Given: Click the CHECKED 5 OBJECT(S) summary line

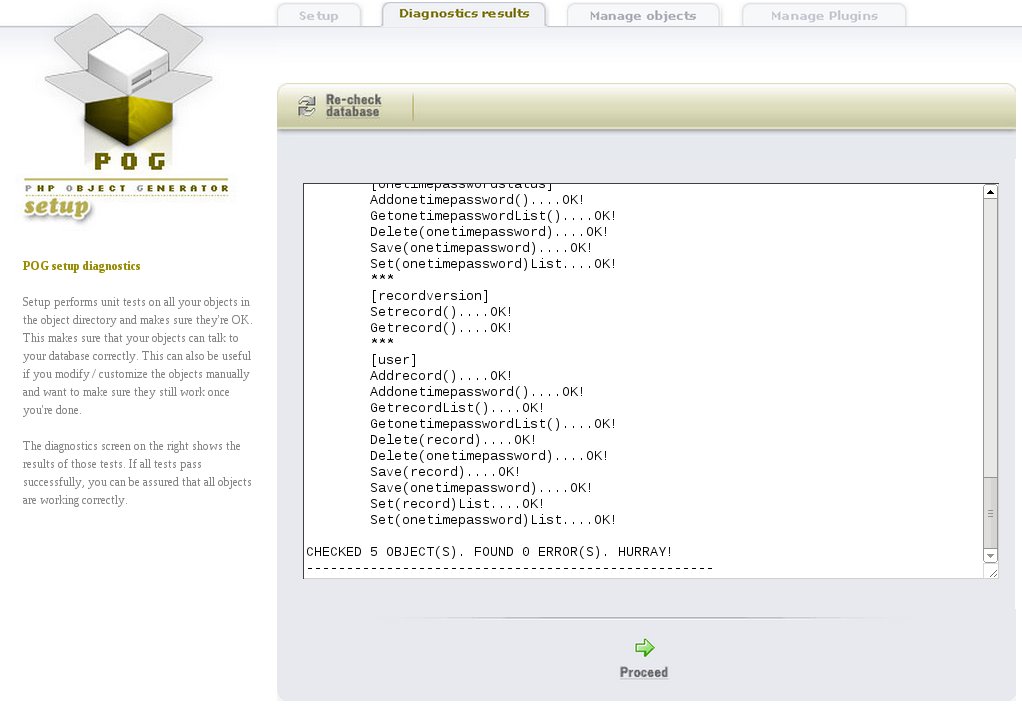Looking at the screenshot, I should tap(489, 552).
